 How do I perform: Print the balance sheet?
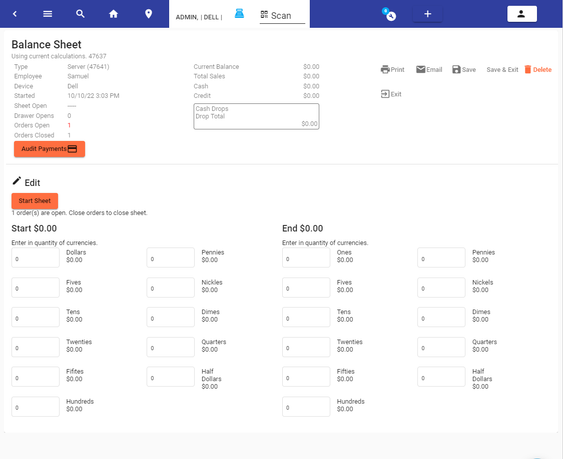tap(392, 70)
